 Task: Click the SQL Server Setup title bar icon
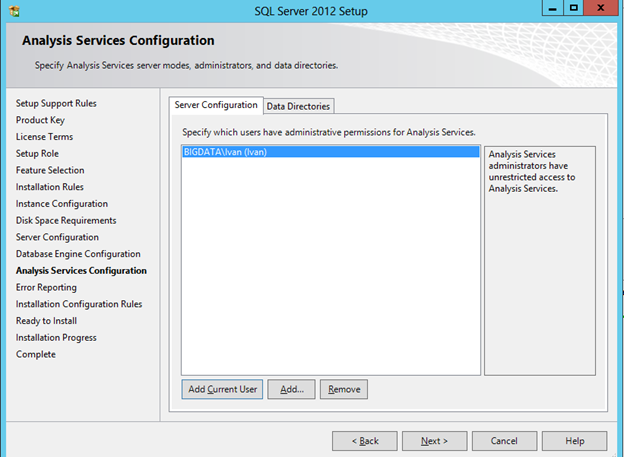14,11
